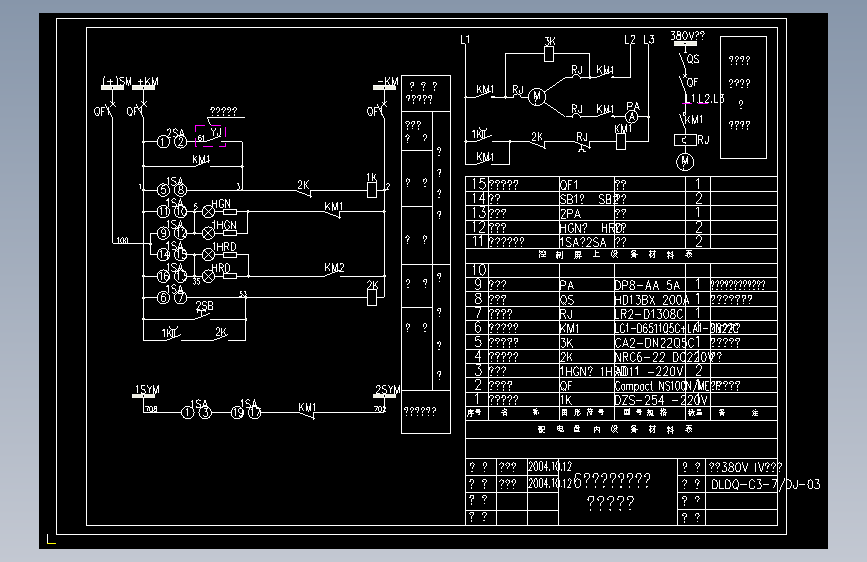
Task: Select the "3K" relay coil in motor circuit
Action: pos(549,54)
